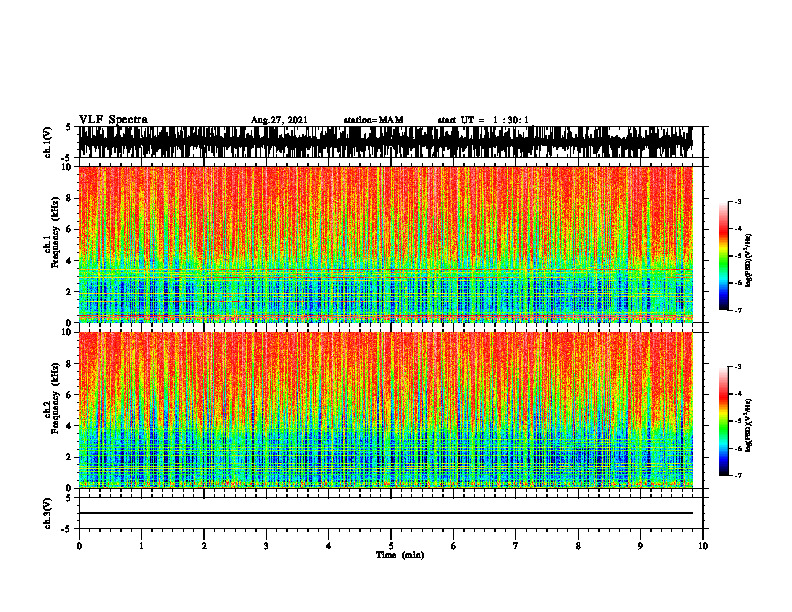Click time axis tick label '8'

tap(578, 546)
